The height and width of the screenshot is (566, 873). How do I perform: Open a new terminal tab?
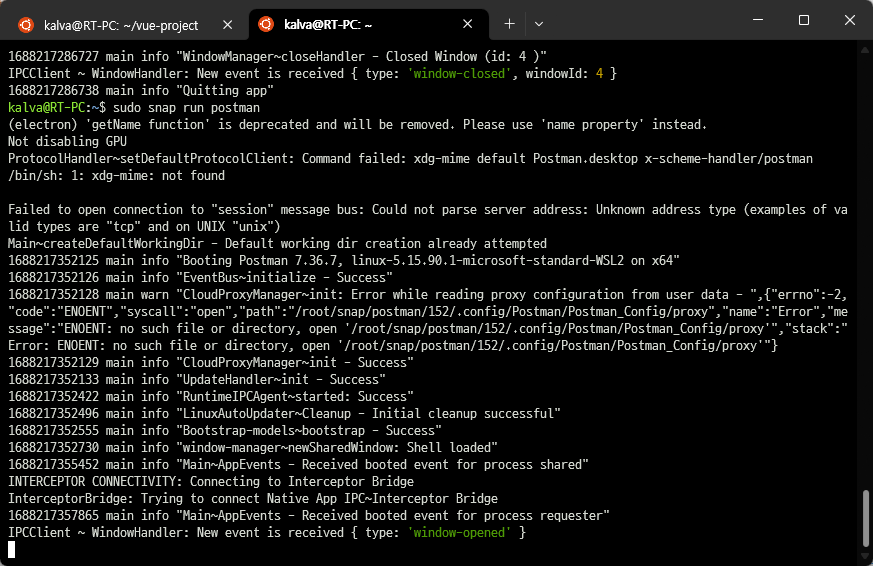coord(509,24)
